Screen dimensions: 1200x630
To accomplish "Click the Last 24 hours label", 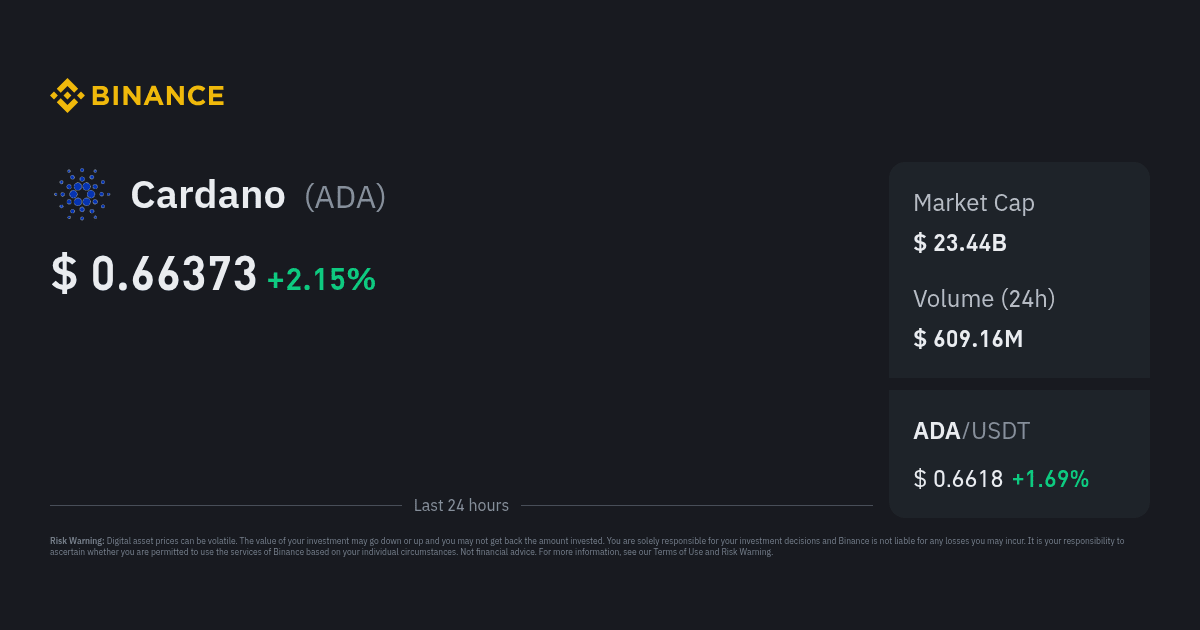I will pos(461,506).
